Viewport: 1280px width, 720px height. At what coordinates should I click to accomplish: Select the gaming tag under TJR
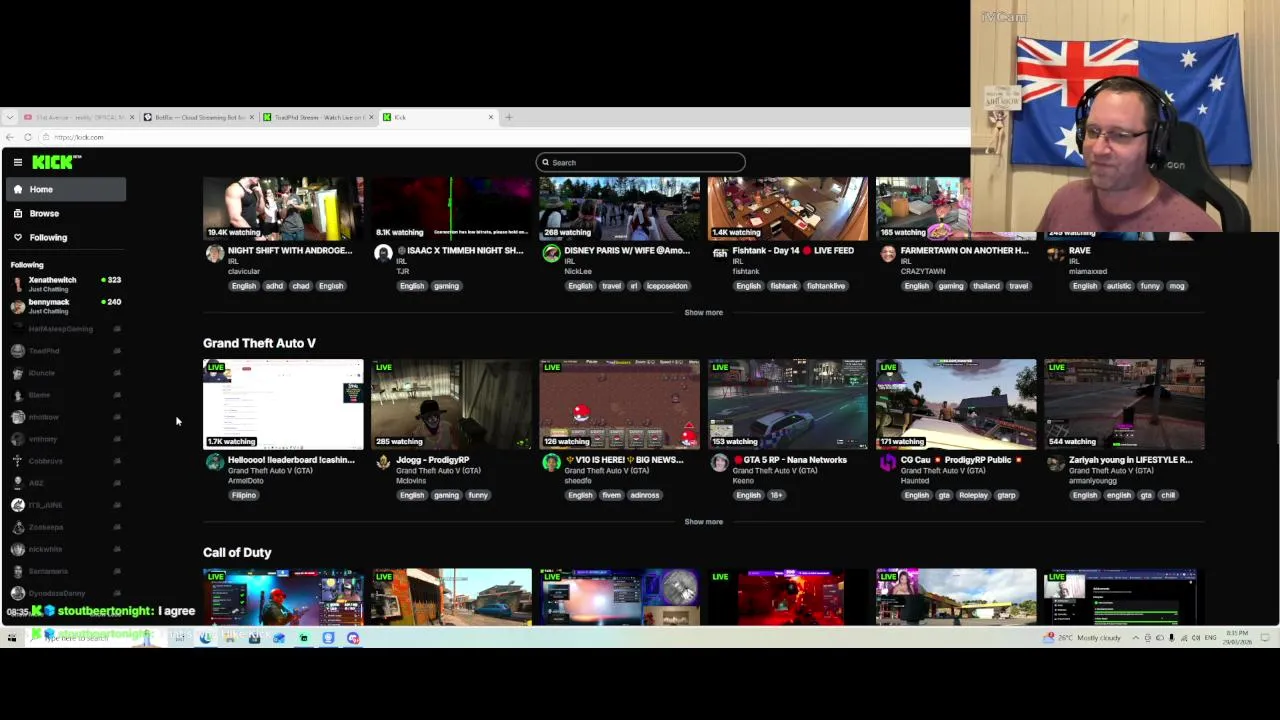446,286
